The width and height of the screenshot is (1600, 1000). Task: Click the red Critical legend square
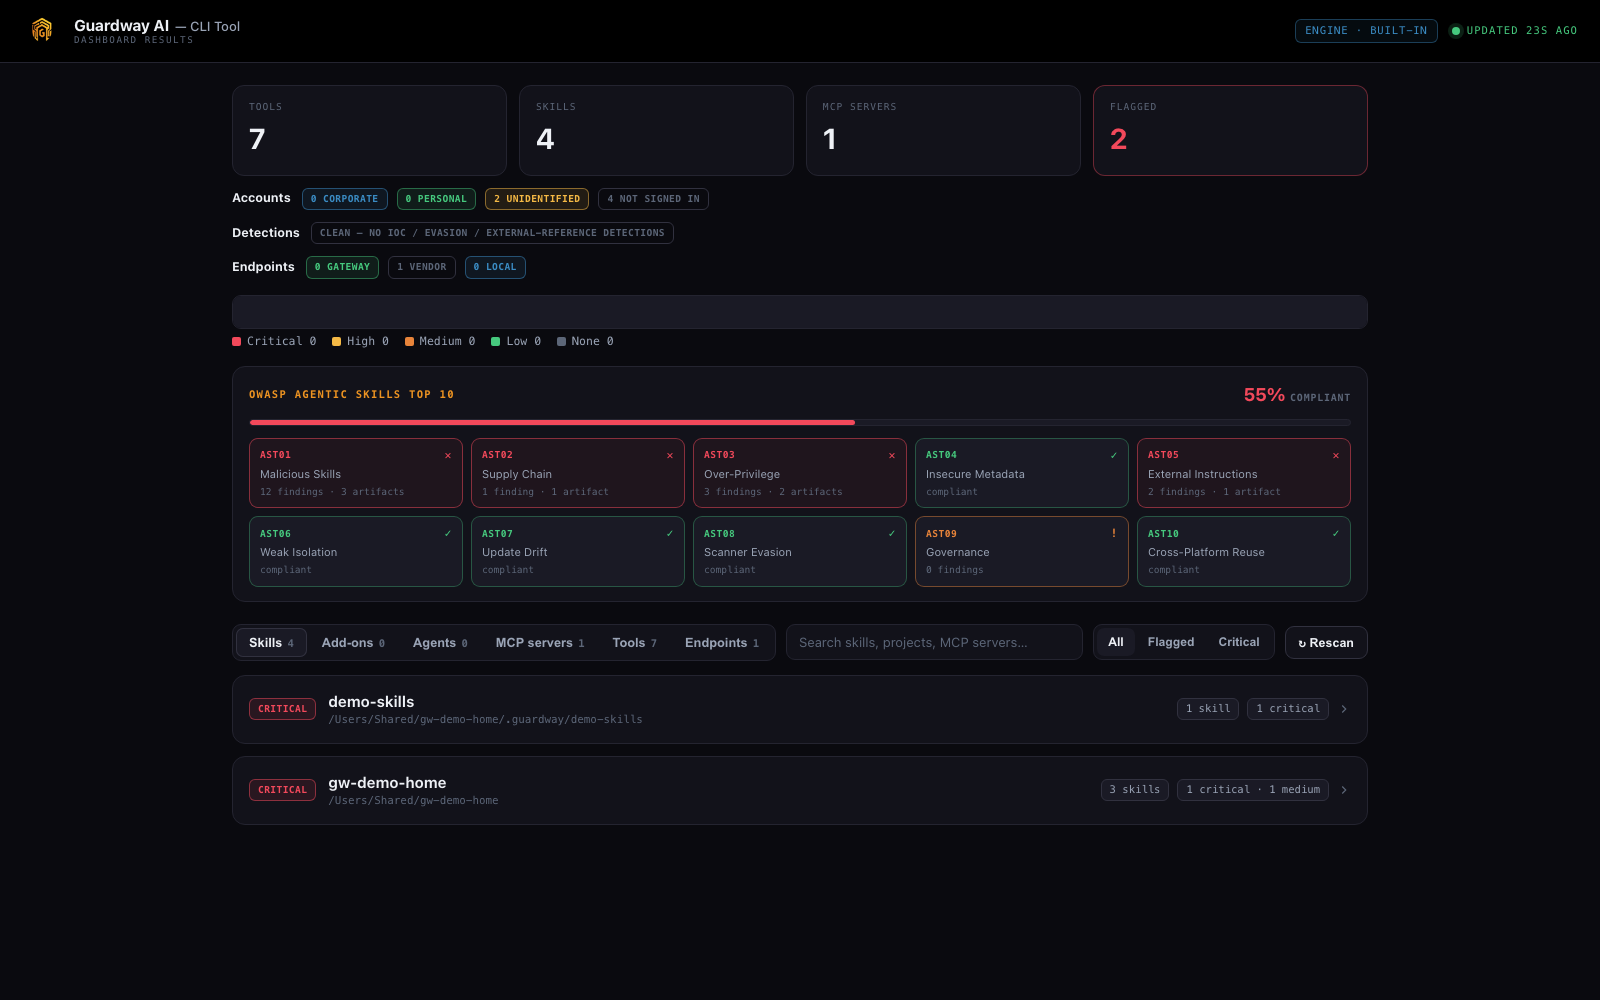(x=237, y=341)
